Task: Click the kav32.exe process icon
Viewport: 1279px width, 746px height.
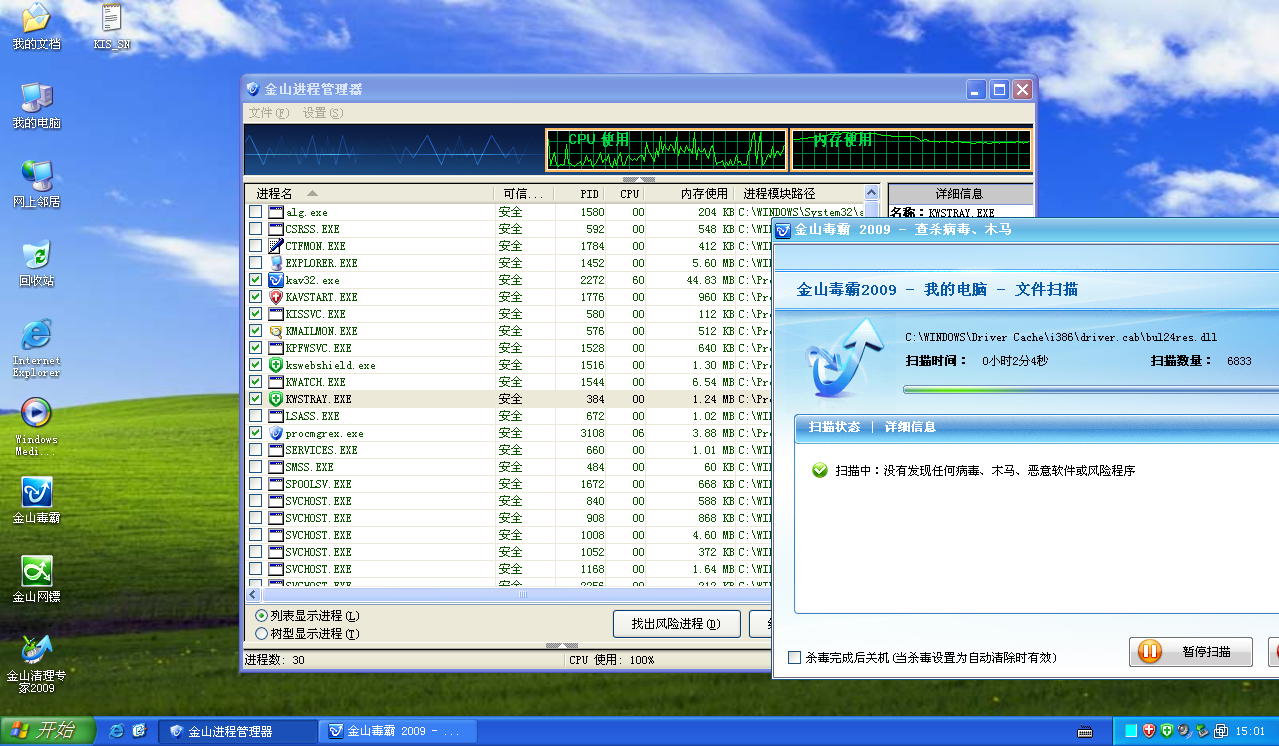Action: click(276, 280)
